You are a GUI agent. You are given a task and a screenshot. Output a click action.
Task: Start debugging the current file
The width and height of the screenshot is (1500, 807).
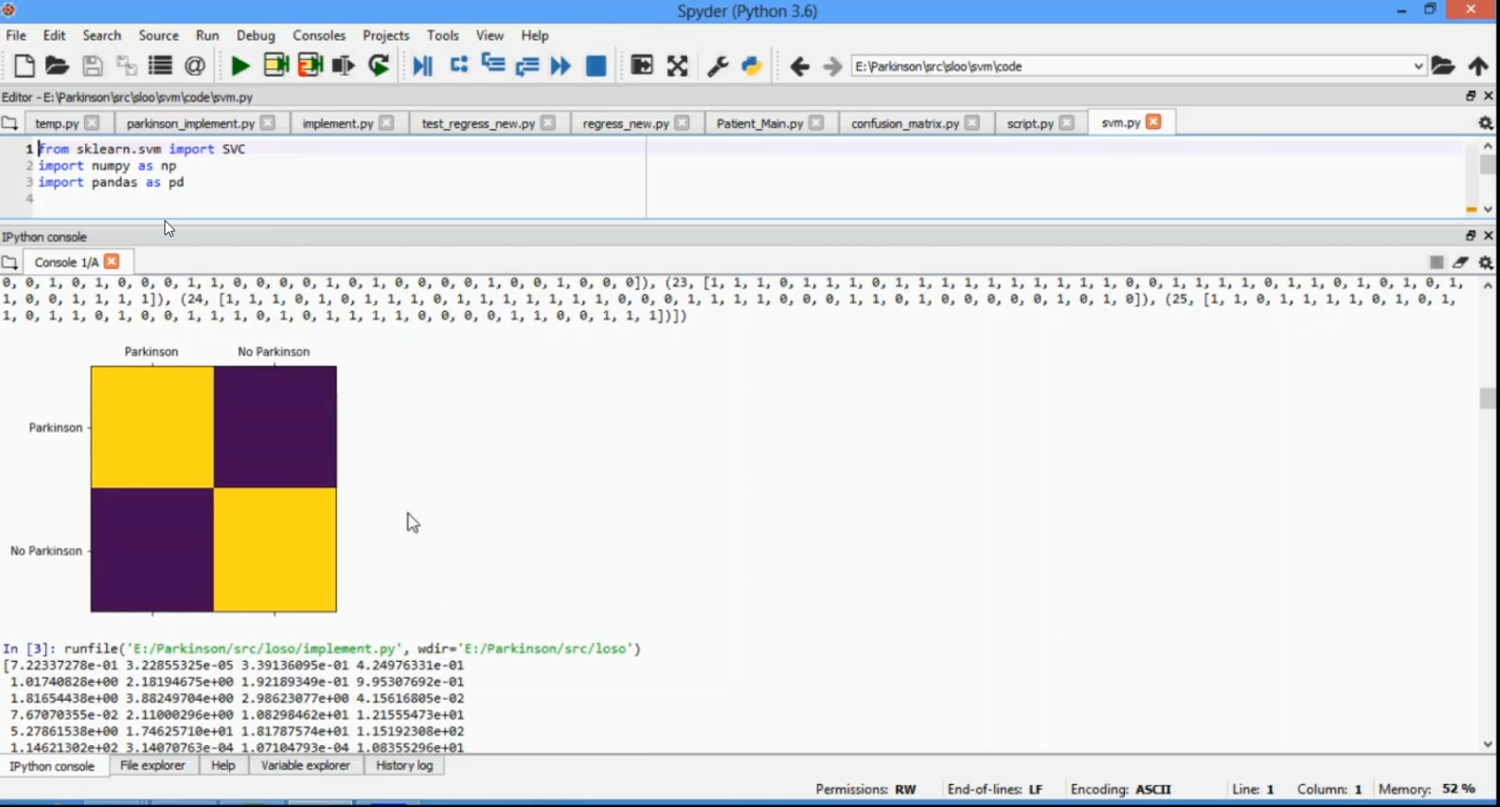pos(422,65)
